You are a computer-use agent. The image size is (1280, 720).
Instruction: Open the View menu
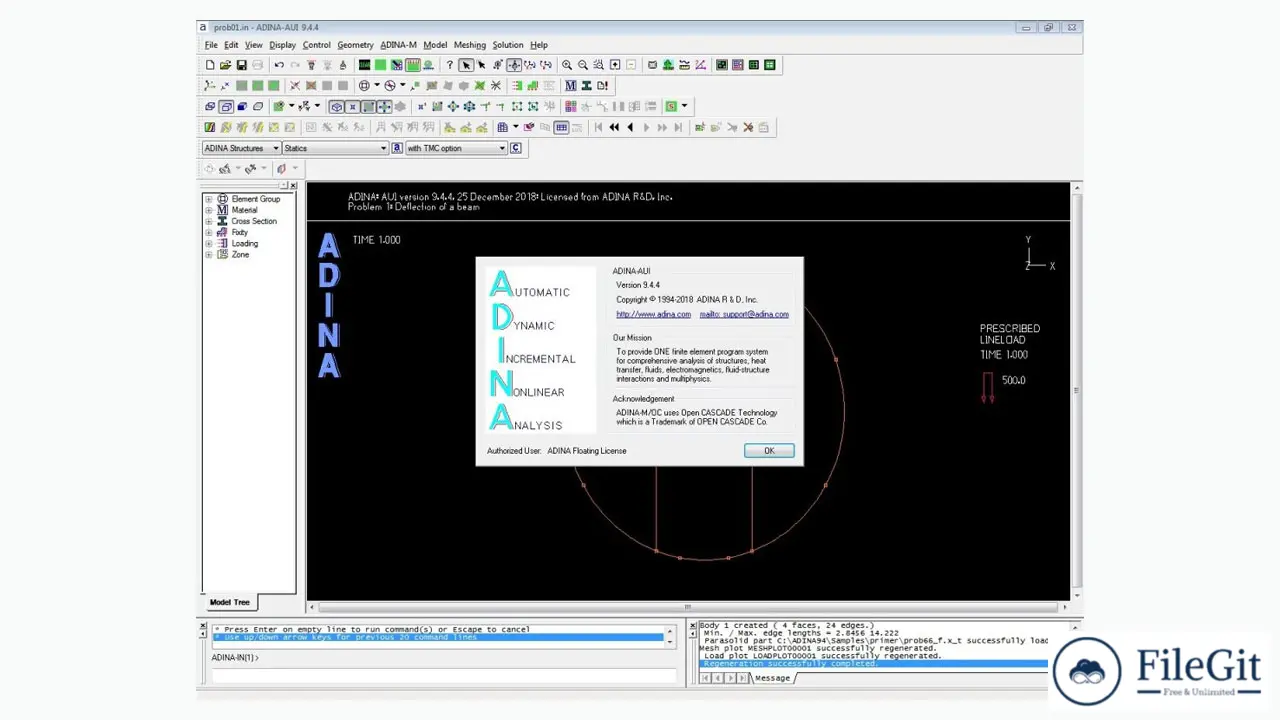click(254, 45)
